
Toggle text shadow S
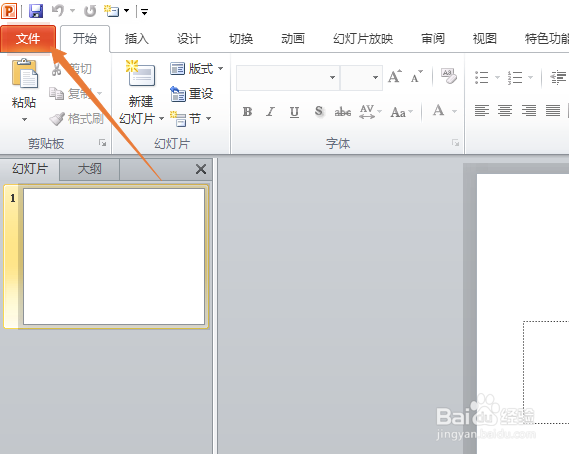tap(319, 111)
